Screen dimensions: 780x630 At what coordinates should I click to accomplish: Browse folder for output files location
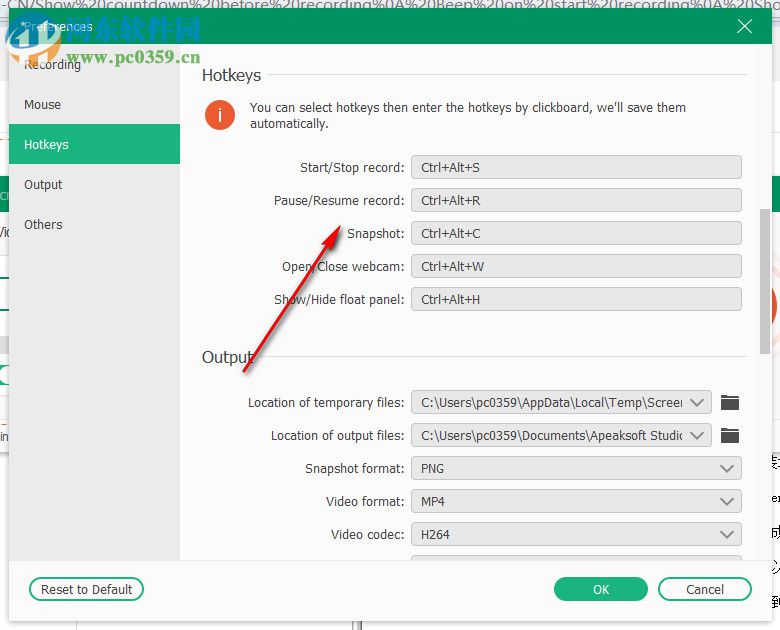(x=730, y=435)
